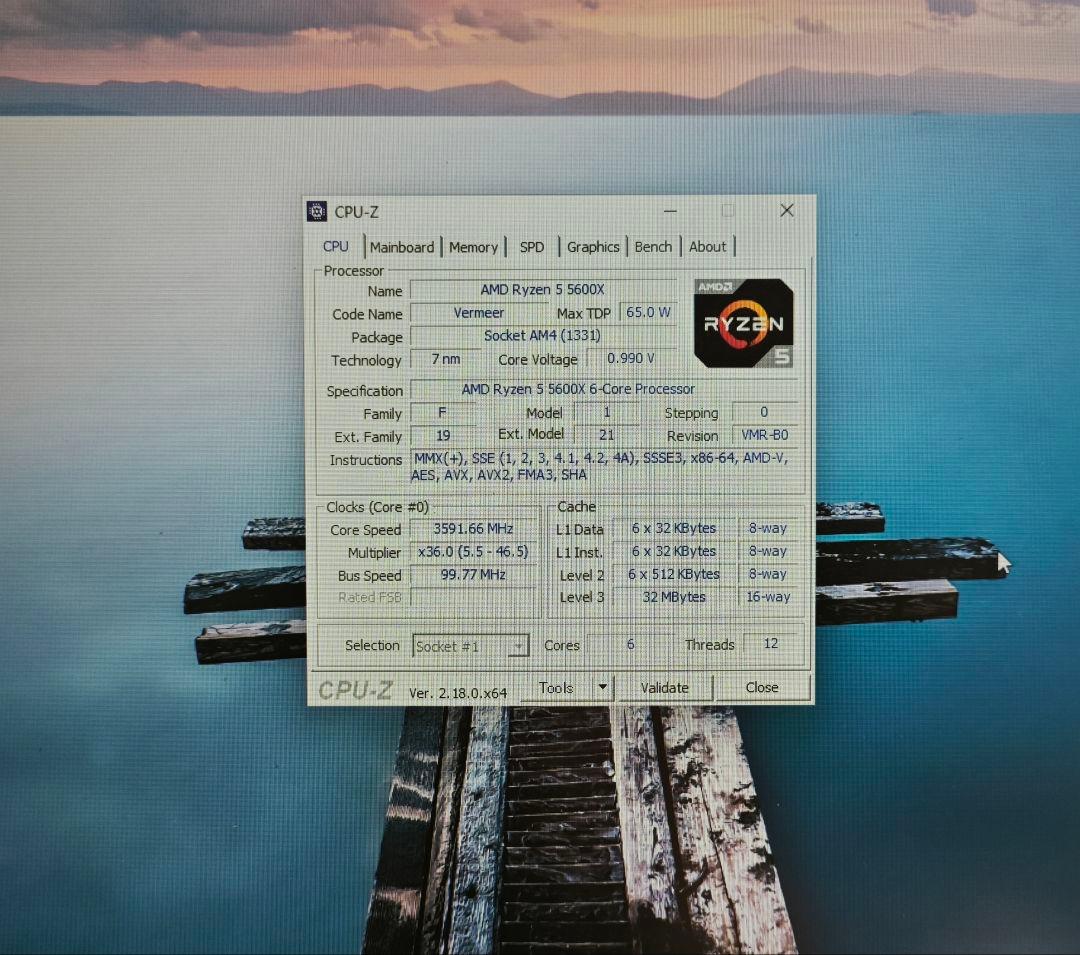Viewport: 1080px width, 955px height.
Task: Click the L1 Data 8-way value
Action: (768, 528)
